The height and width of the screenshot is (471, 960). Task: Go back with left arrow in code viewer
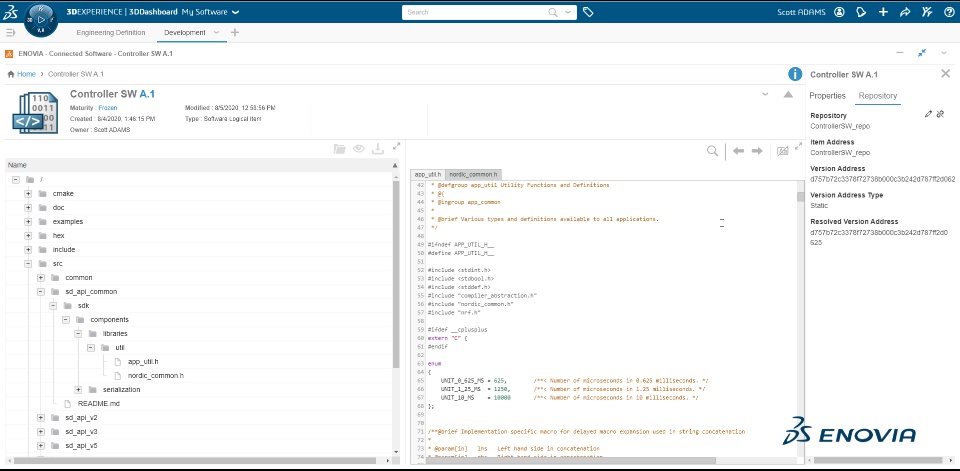[x=738, y=151]
